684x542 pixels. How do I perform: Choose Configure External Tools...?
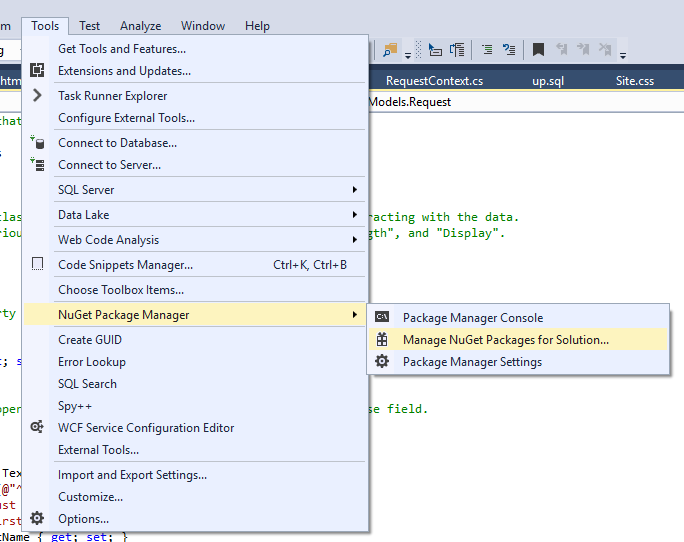click(195, 118)
